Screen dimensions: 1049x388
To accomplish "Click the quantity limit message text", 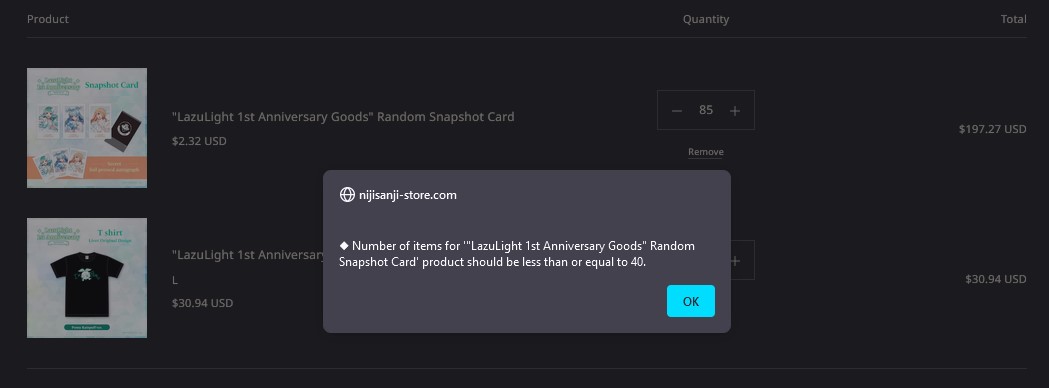I will (x=517, y=254).
